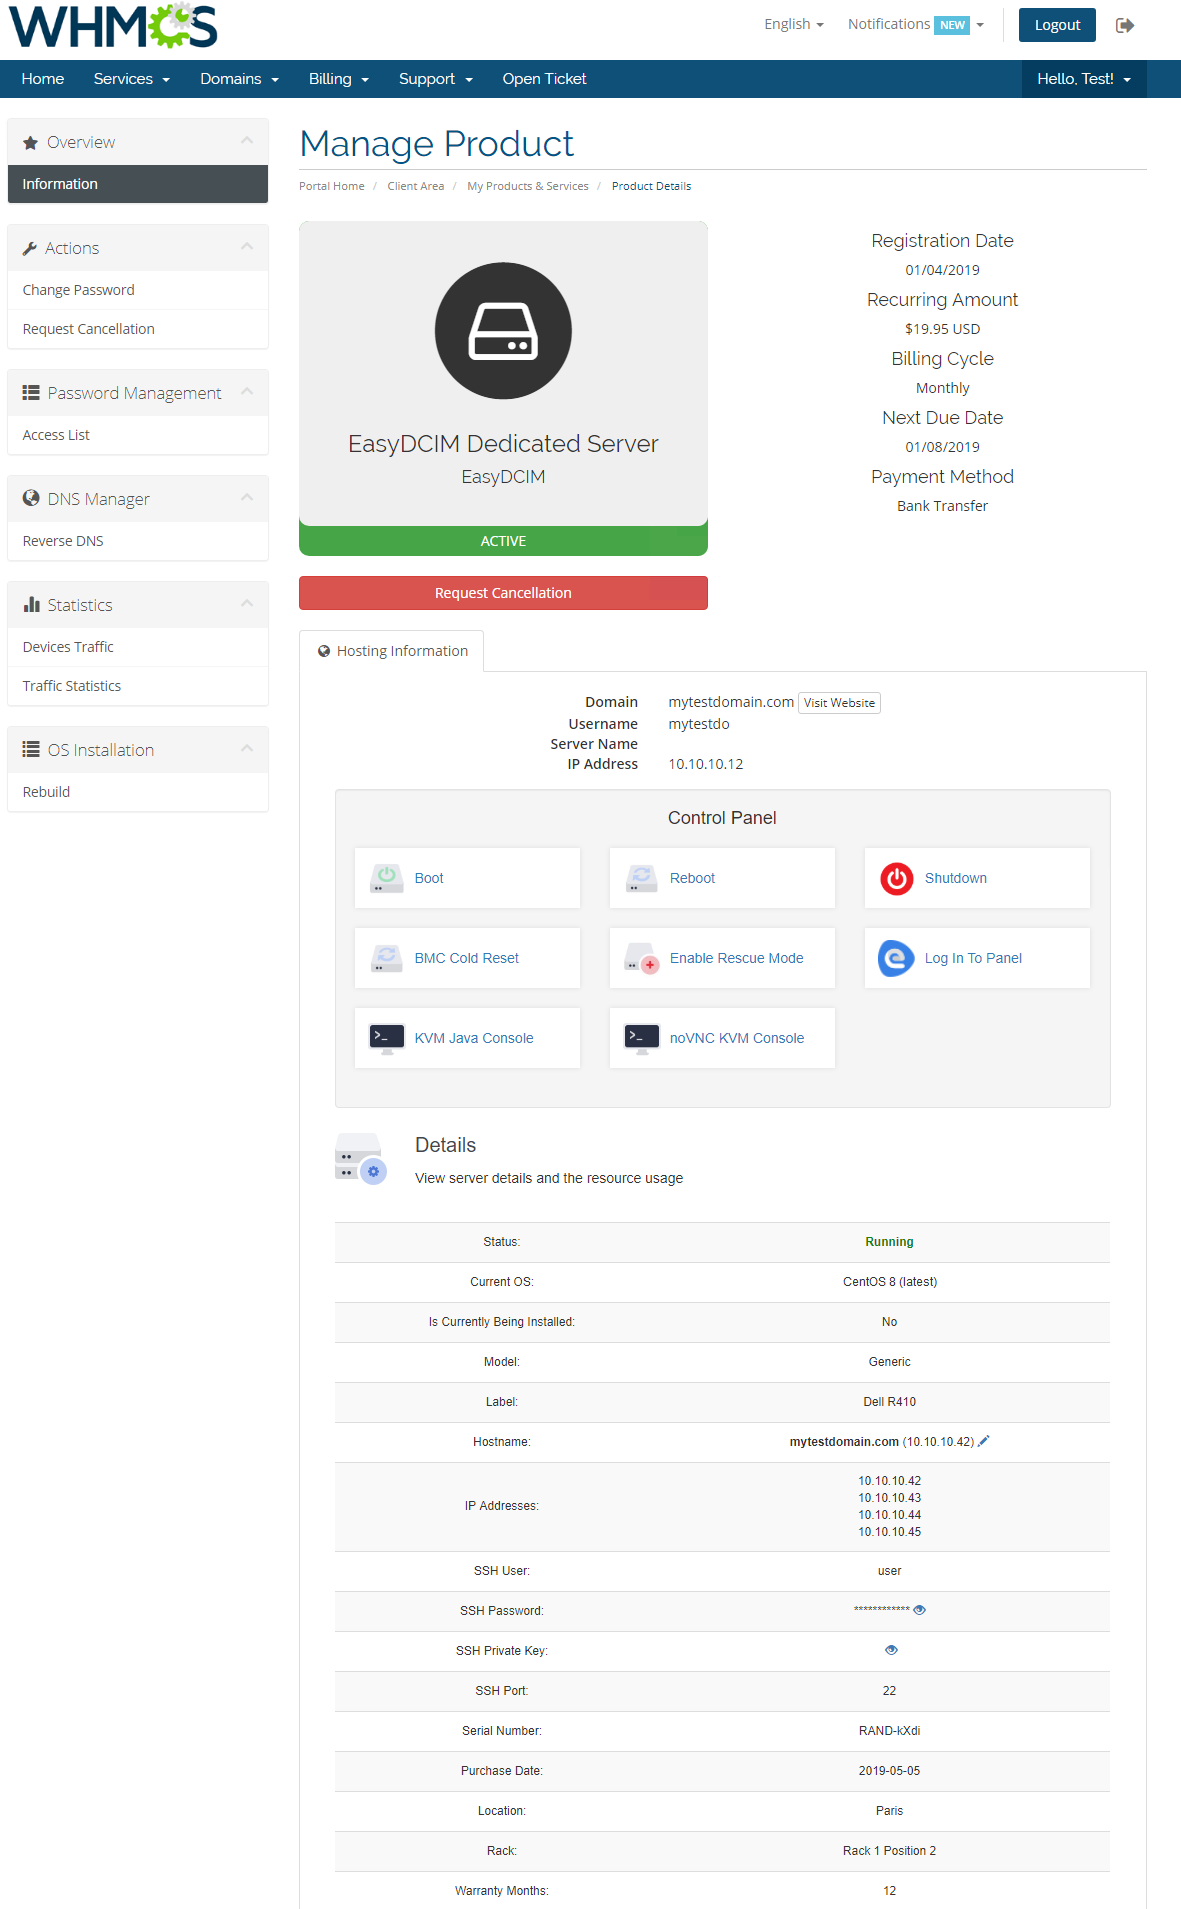Screen dimensions: 1181x1909
Task: Click the Reboot server icon
Action: point(641,878)
